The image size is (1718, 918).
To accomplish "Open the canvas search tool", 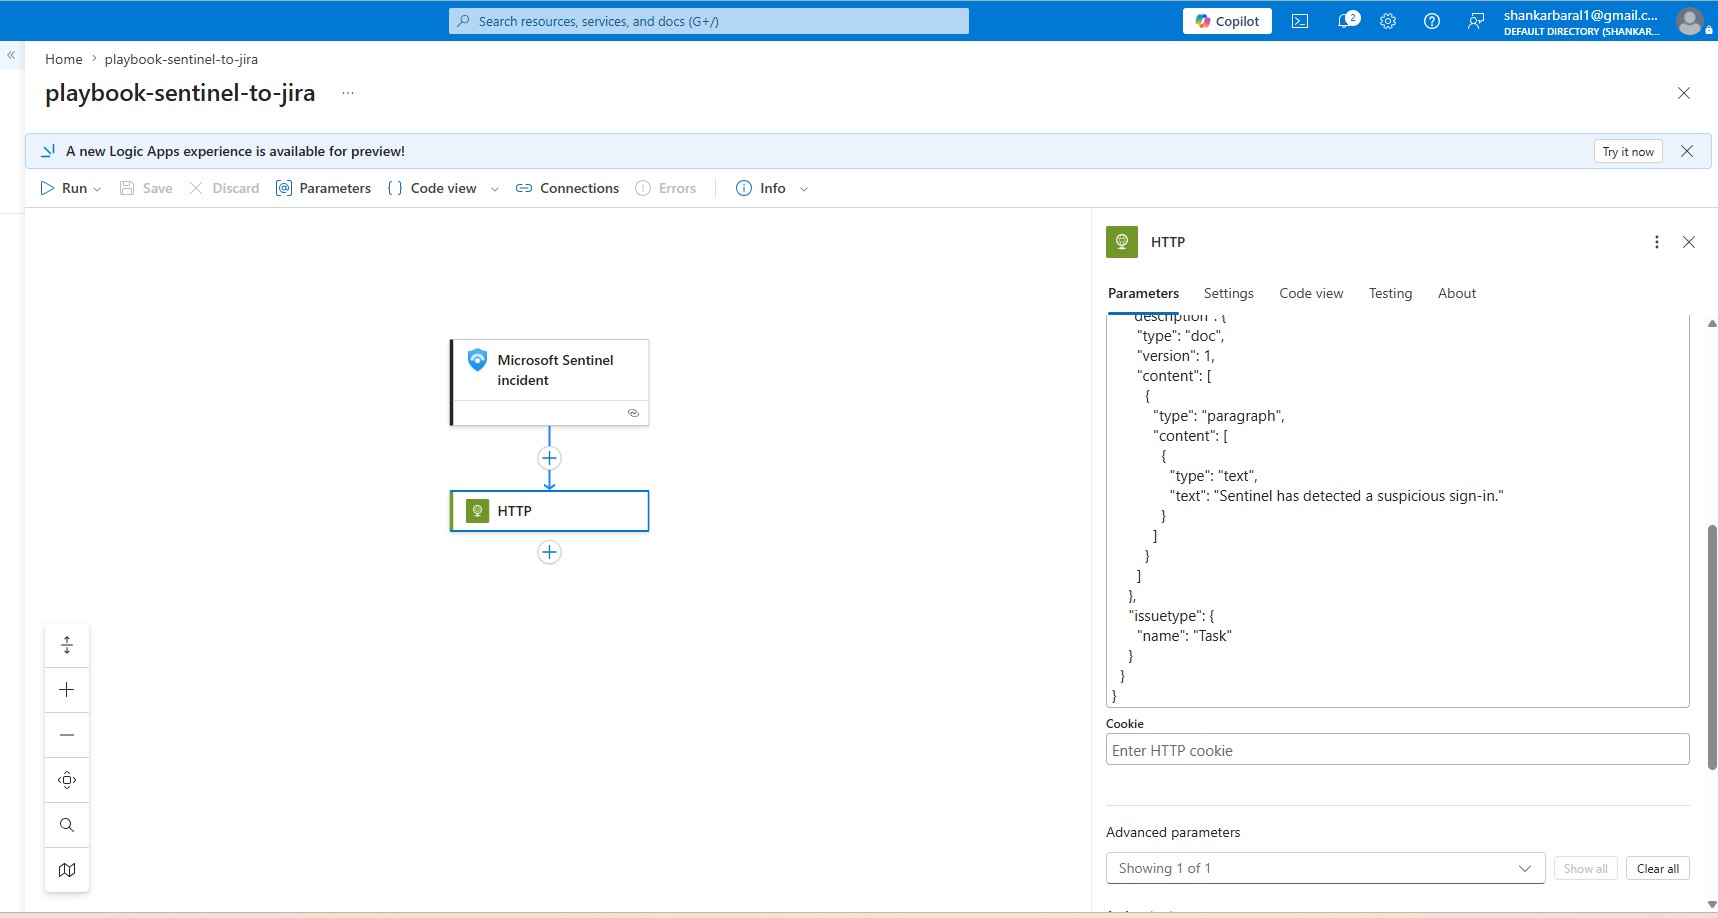I will pos(67,825).
